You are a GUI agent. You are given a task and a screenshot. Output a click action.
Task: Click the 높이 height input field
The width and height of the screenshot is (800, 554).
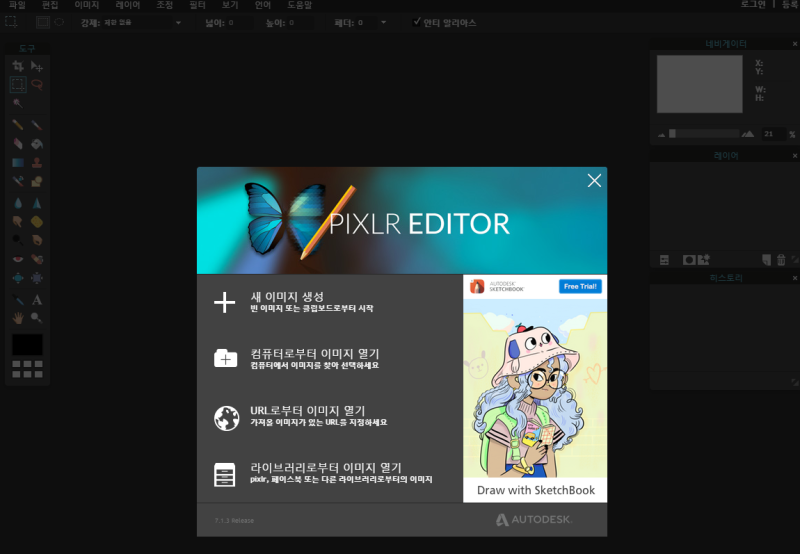(x=300, y=22)
